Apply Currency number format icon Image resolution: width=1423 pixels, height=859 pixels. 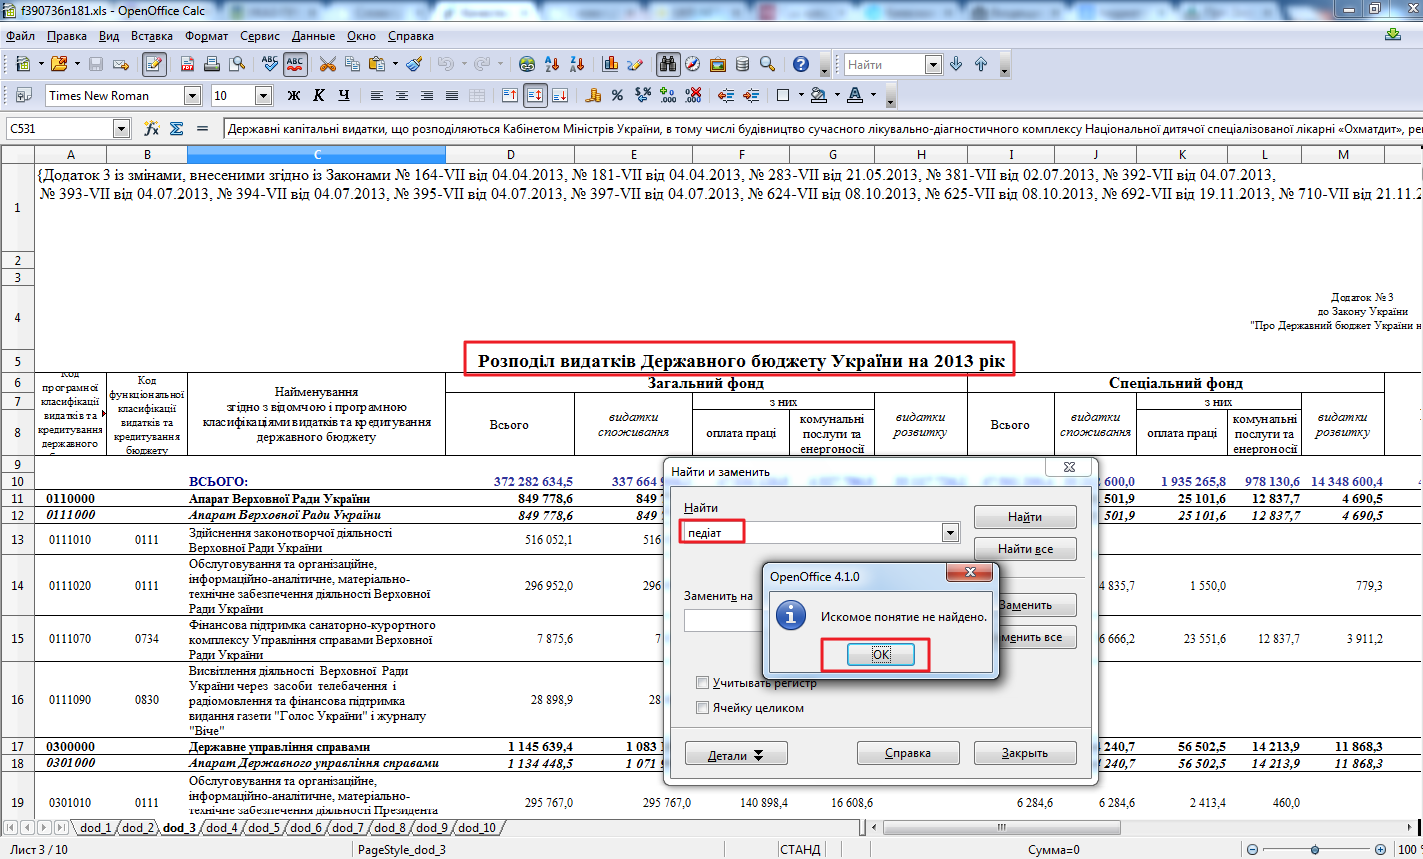pyautogui.click(x=593, y=95)
